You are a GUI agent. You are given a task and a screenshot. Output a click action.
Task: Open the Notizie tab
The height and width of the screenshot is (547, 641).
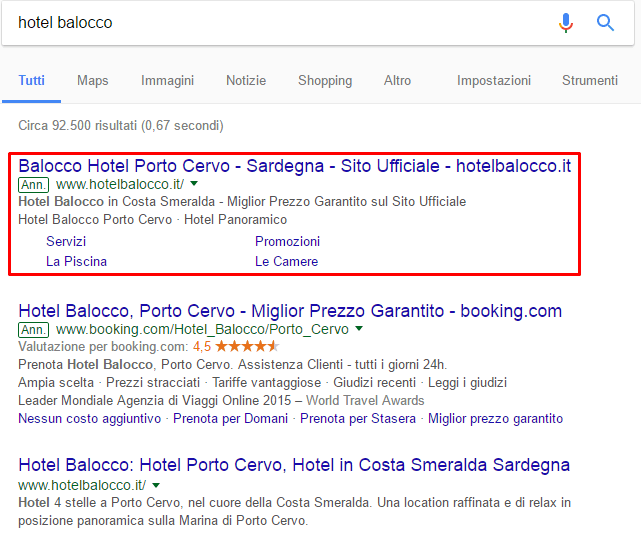(x=246, y=80)
